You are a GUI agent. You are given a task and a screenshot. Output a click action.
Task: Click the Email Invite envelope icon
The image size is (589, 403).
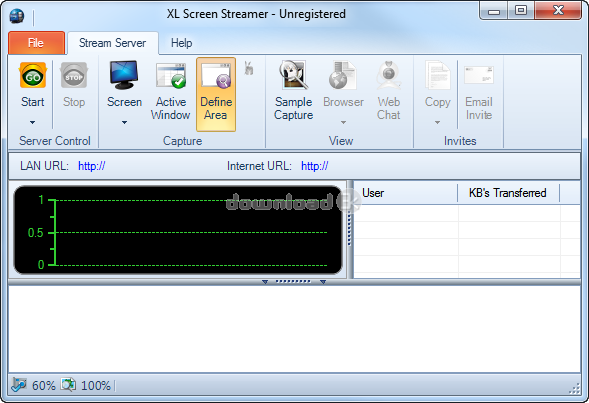tap(479, 75)
